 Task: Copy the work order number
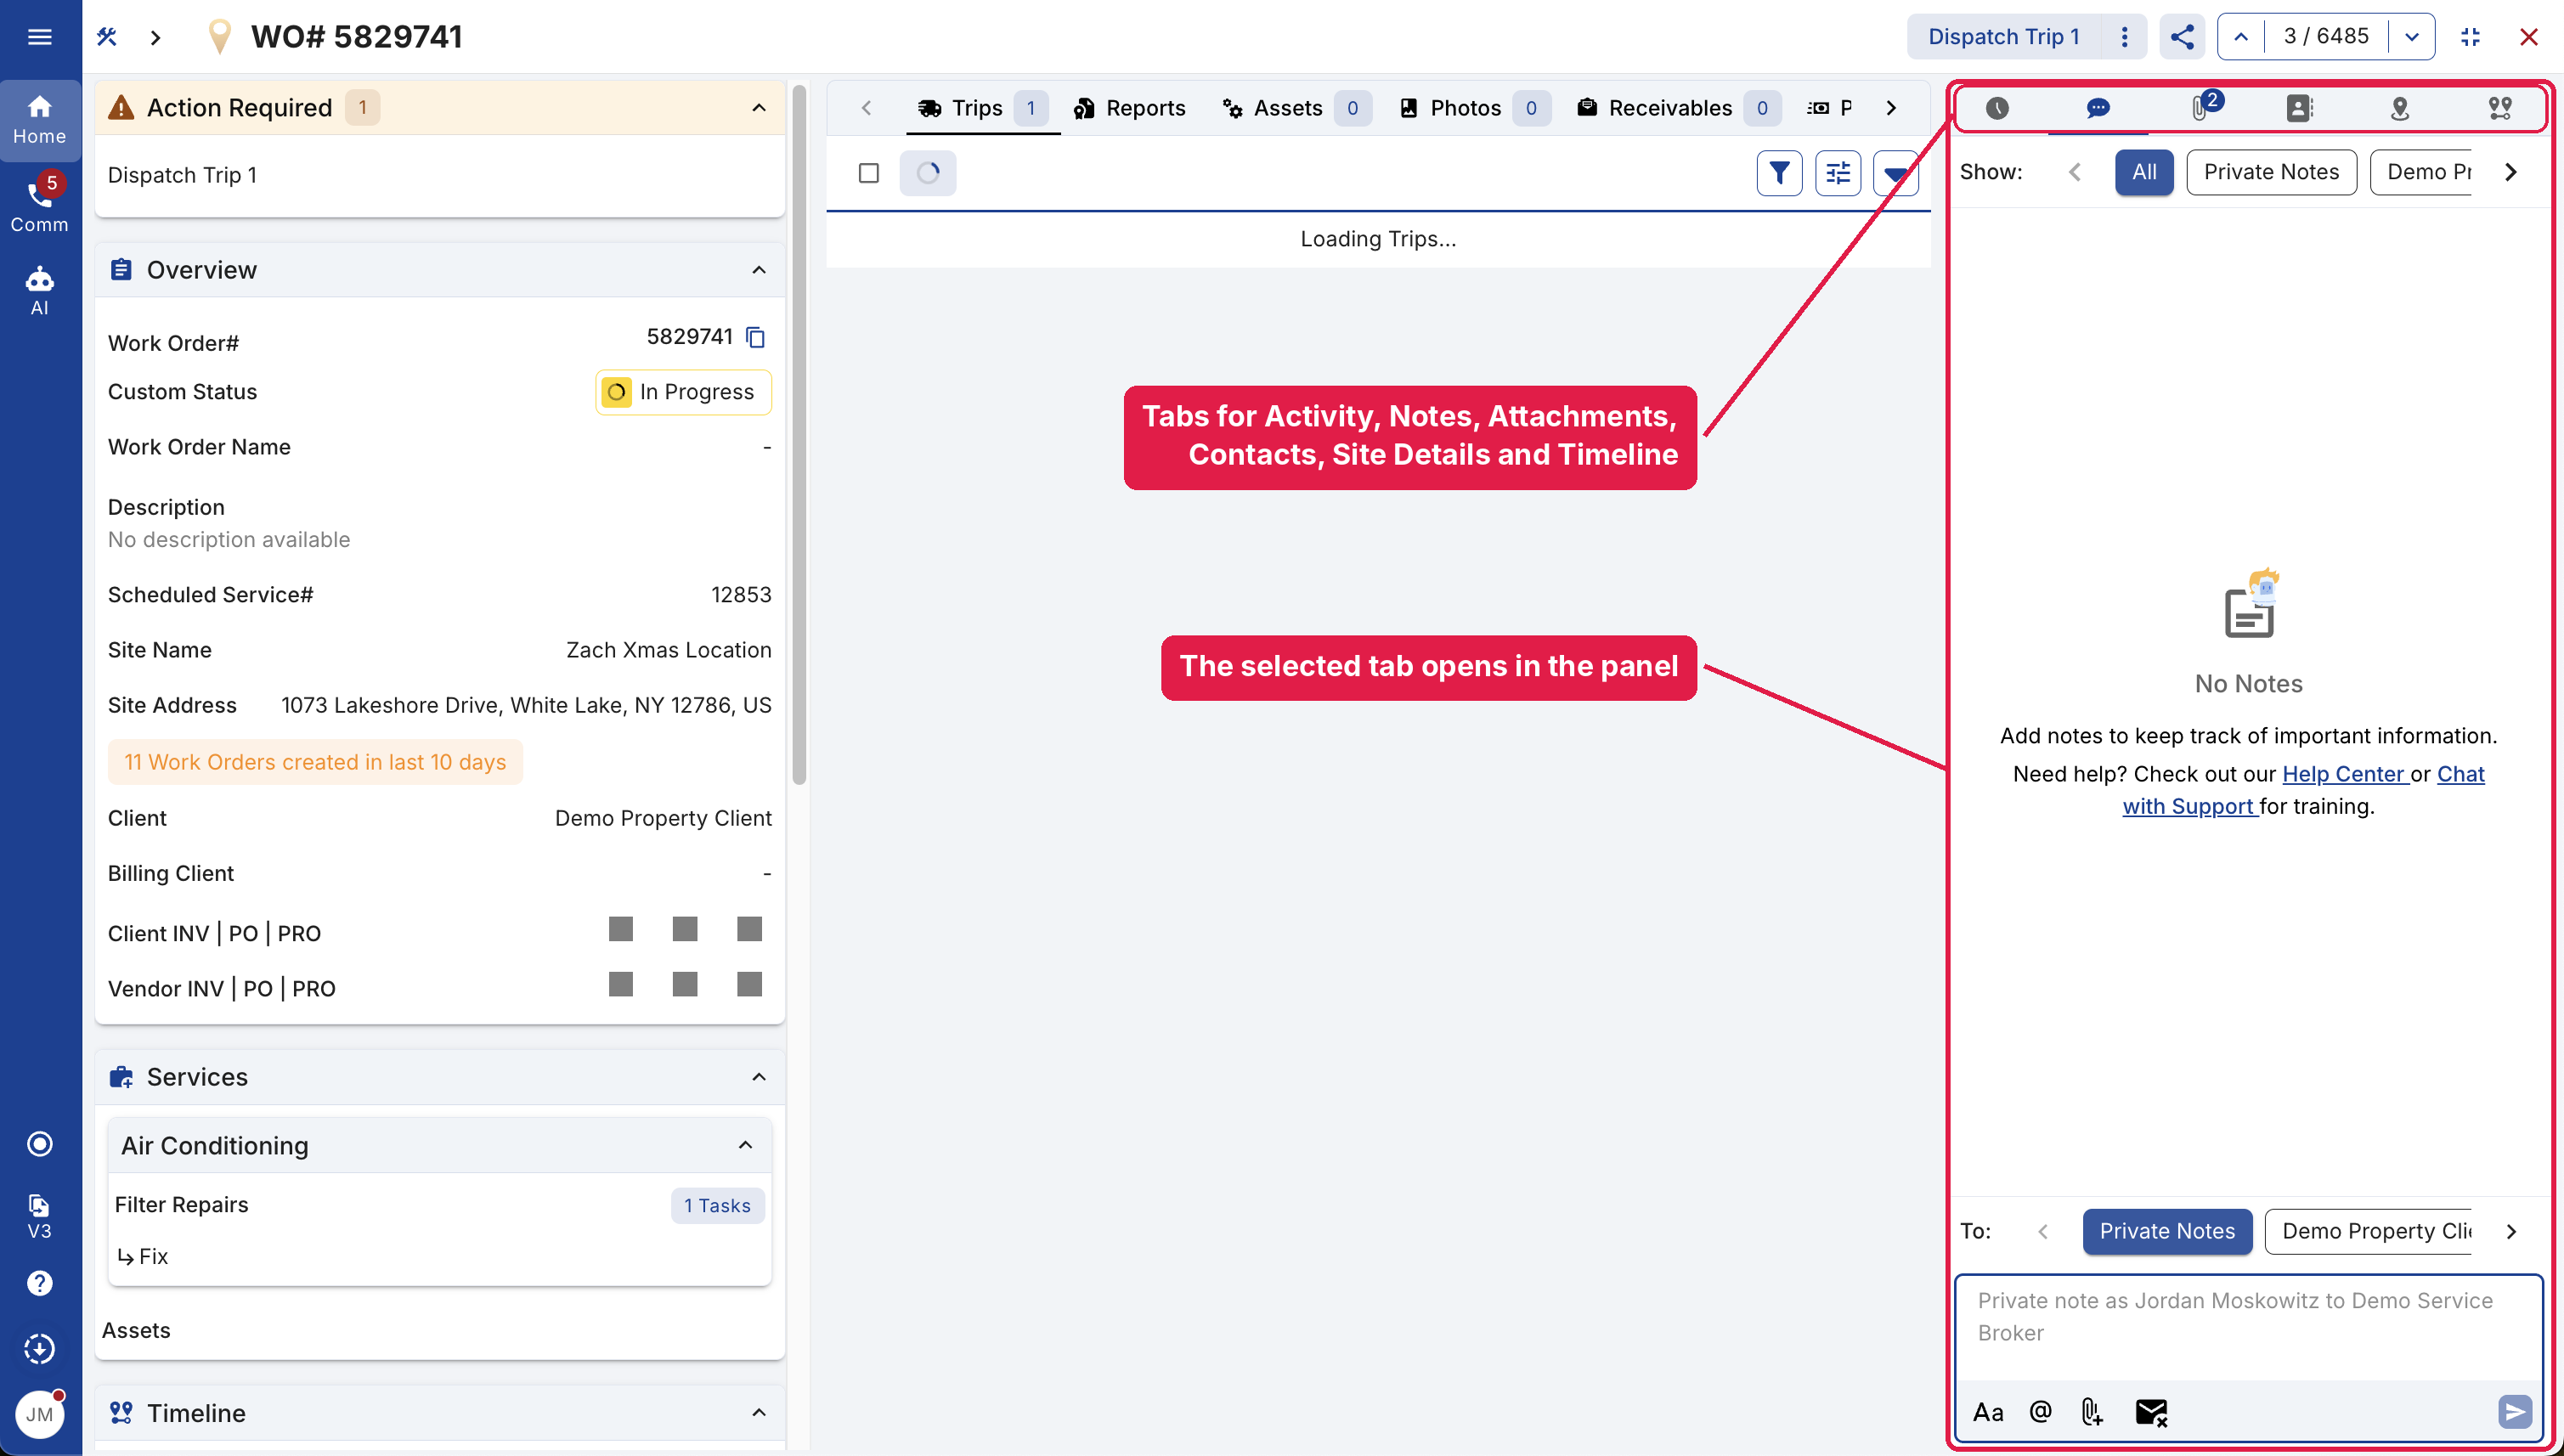756,338
